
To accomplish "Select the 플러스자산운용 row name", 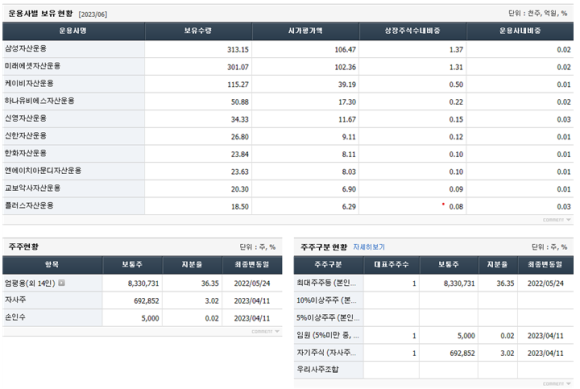I will 29,205.
